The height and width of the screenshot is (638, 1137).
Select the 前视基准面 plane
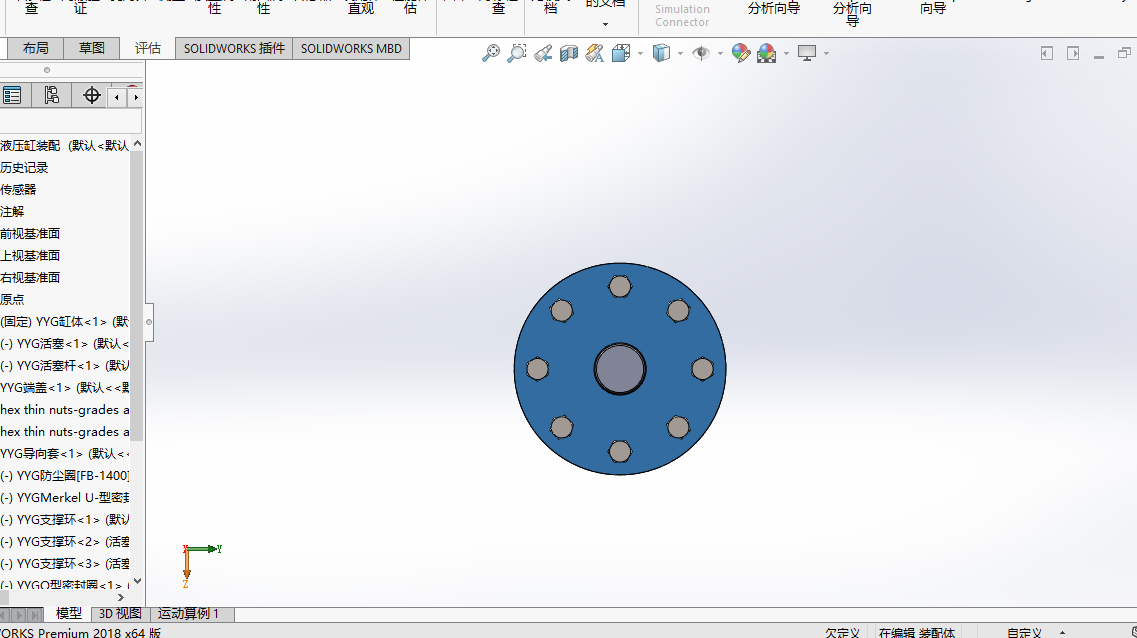[30, 233]
